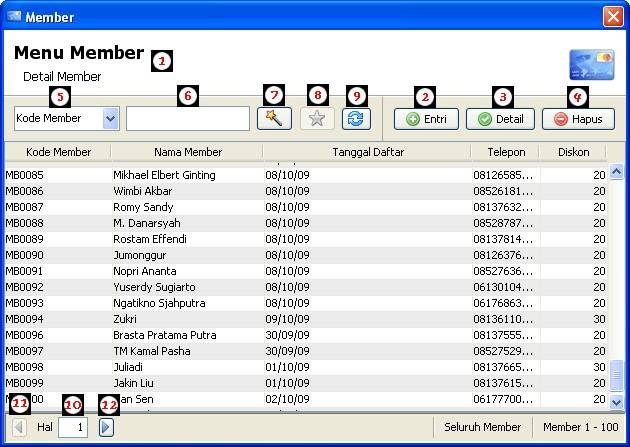Click phone 08126585... cell
Screen dimensions: 630x447
point(503,175)
